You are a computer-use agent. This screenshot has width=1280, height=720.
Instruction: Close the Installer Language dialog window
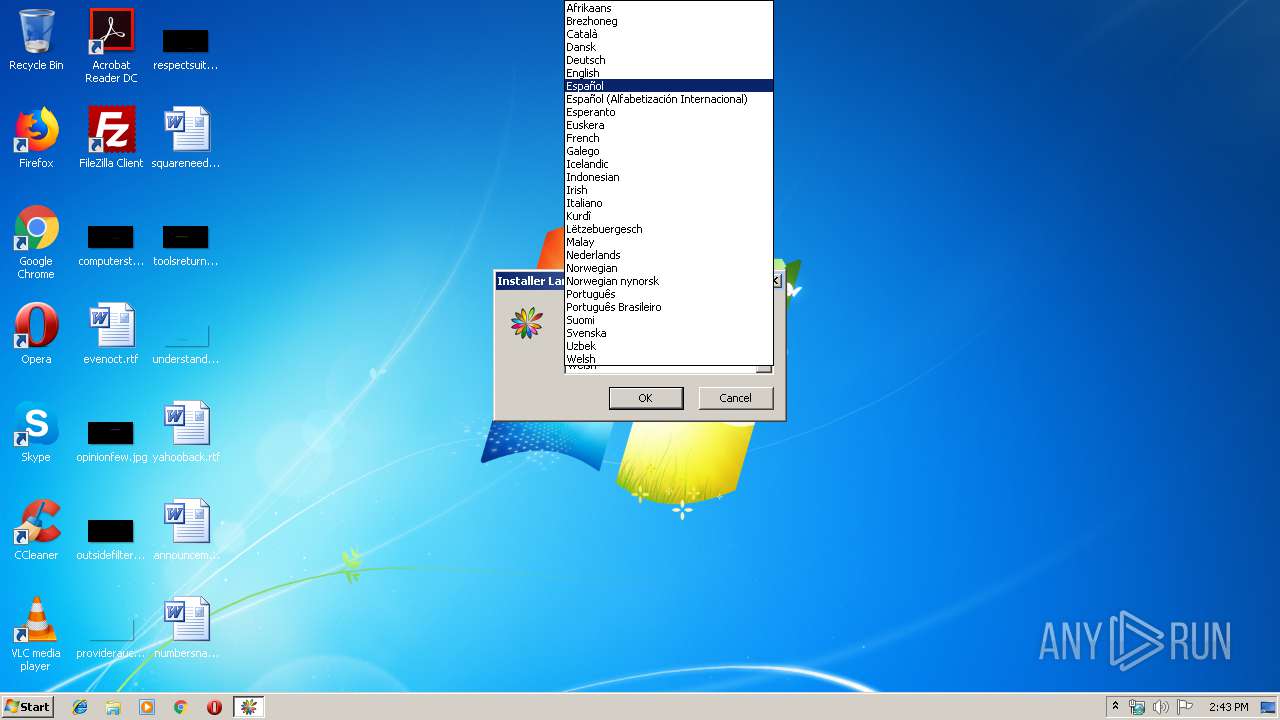pos(776,281)
